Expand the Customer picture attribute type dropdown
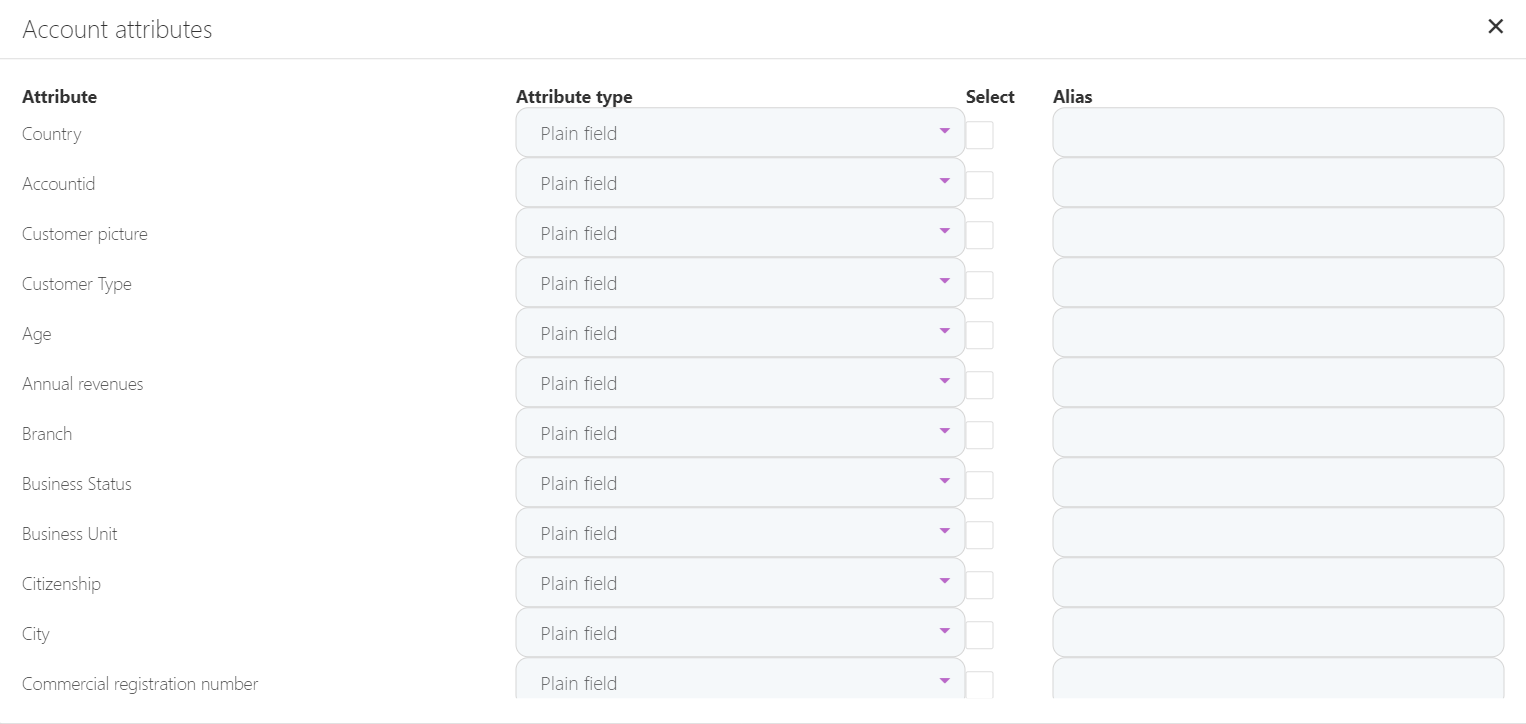The image size is (1526, 724). click(x=740, y=233)
